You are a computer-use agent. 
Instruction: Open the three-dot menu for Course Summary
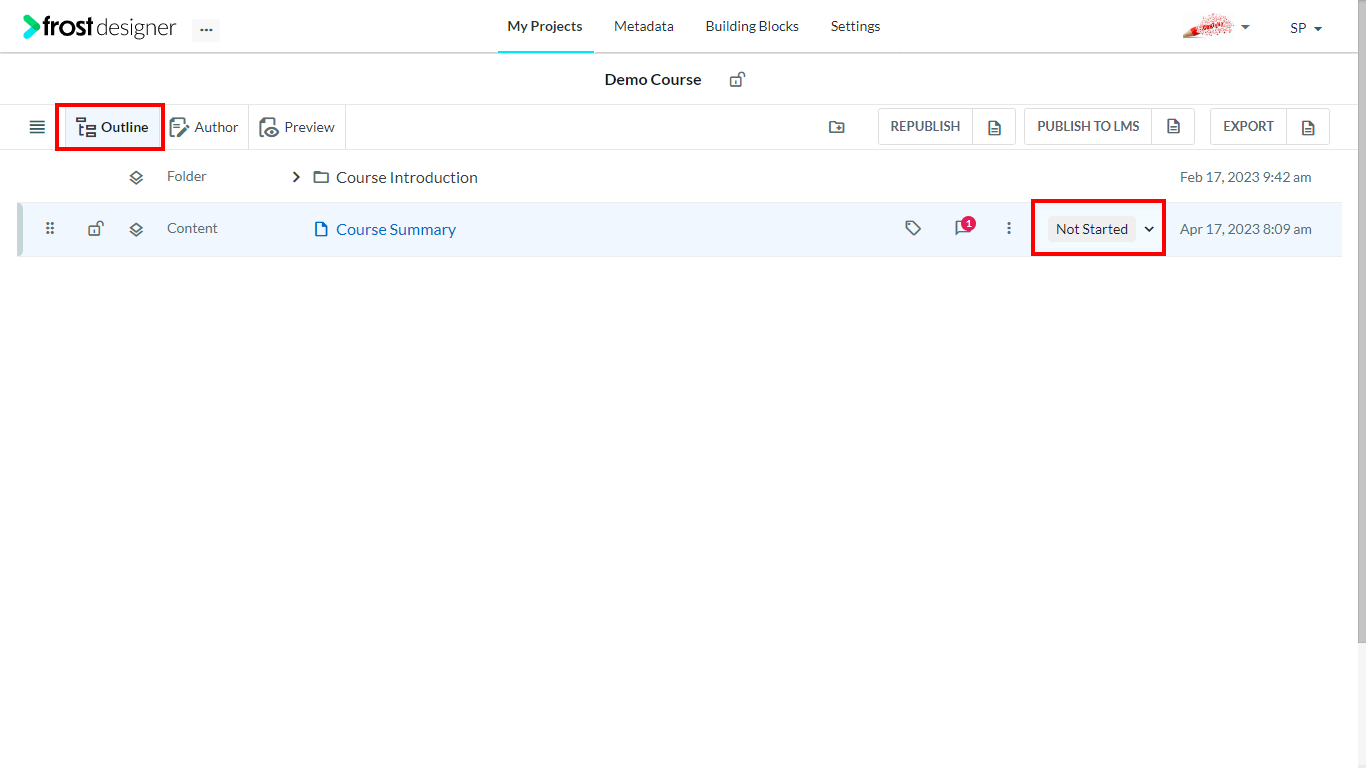tap(1009, 229)
